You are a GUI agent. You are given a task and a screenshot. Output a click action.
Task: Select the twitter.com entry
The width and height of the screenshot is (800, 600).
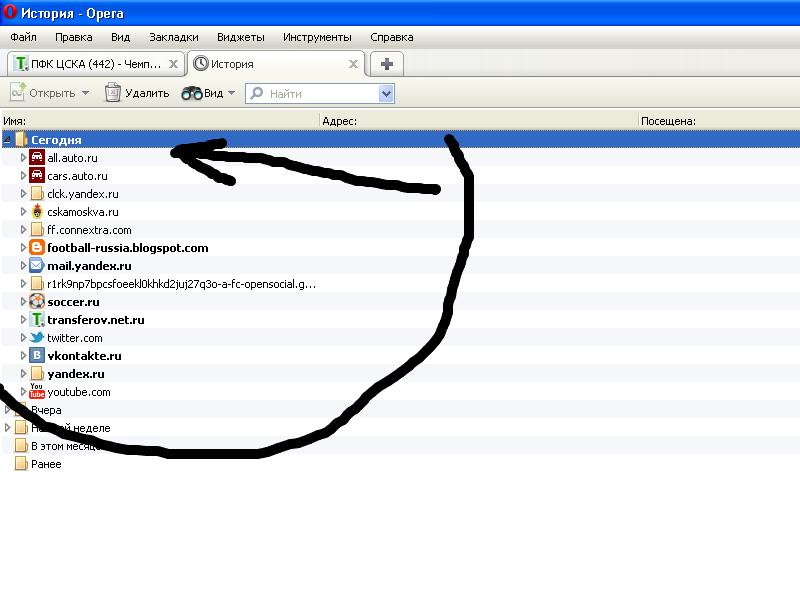75,338
